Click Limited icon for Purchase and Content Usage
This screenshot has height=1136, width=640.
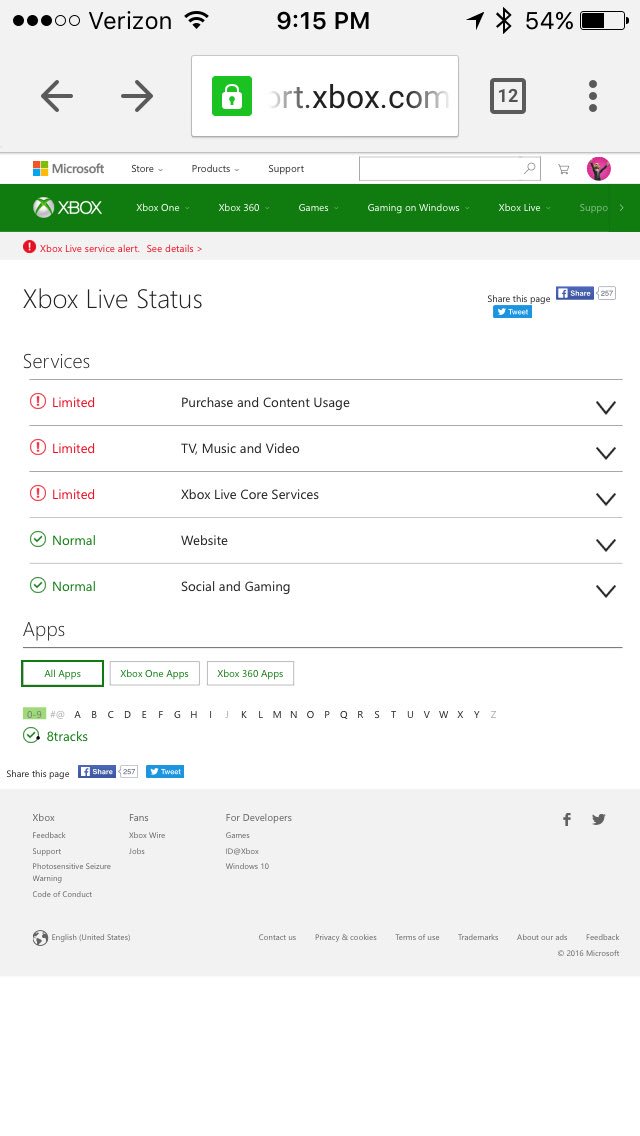click(x=38, y=401)
